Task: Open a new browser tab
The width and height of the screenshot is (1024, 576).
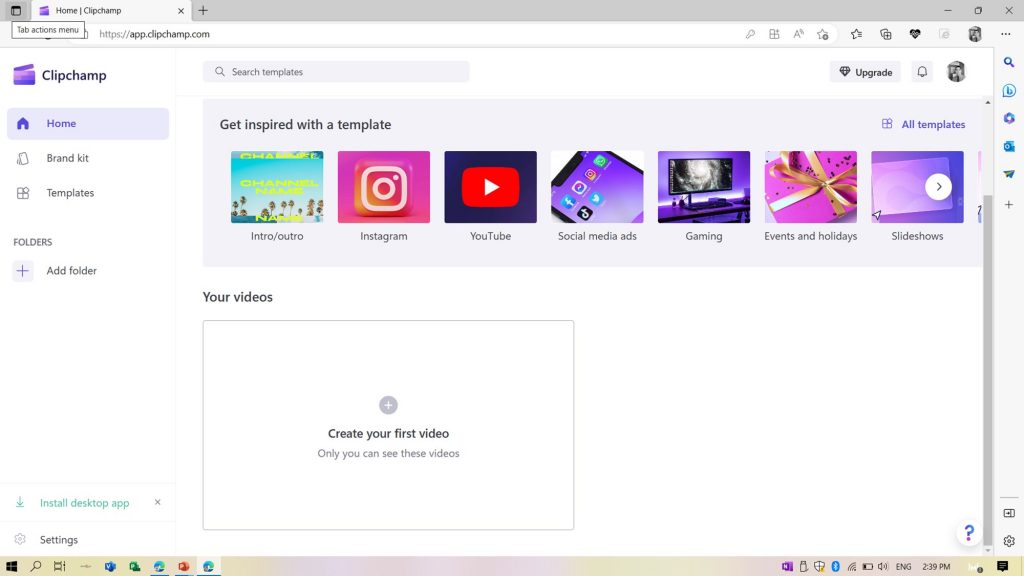Action: click(203, 10)
